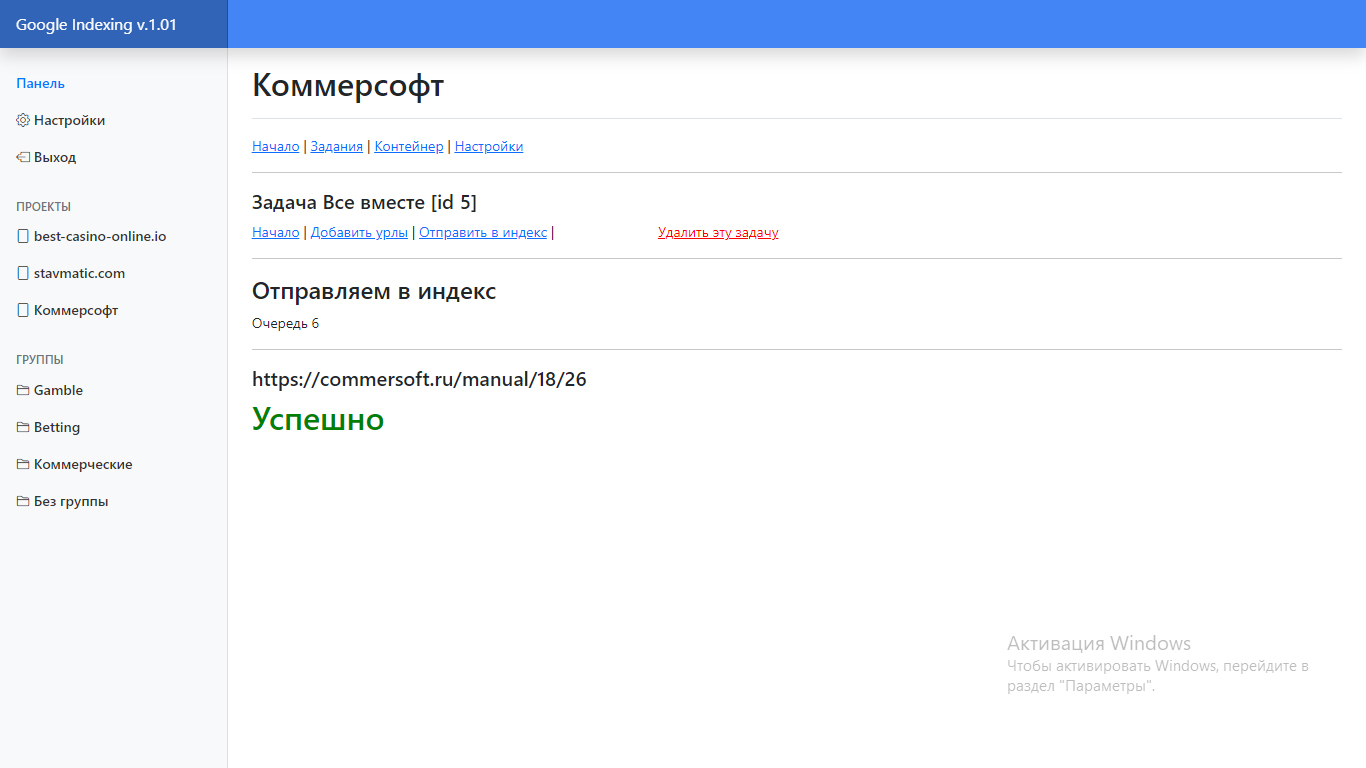The width and height of the screenshot is (1366, 768).
Task: Open Панель in the sidebar
Action: 40,83
